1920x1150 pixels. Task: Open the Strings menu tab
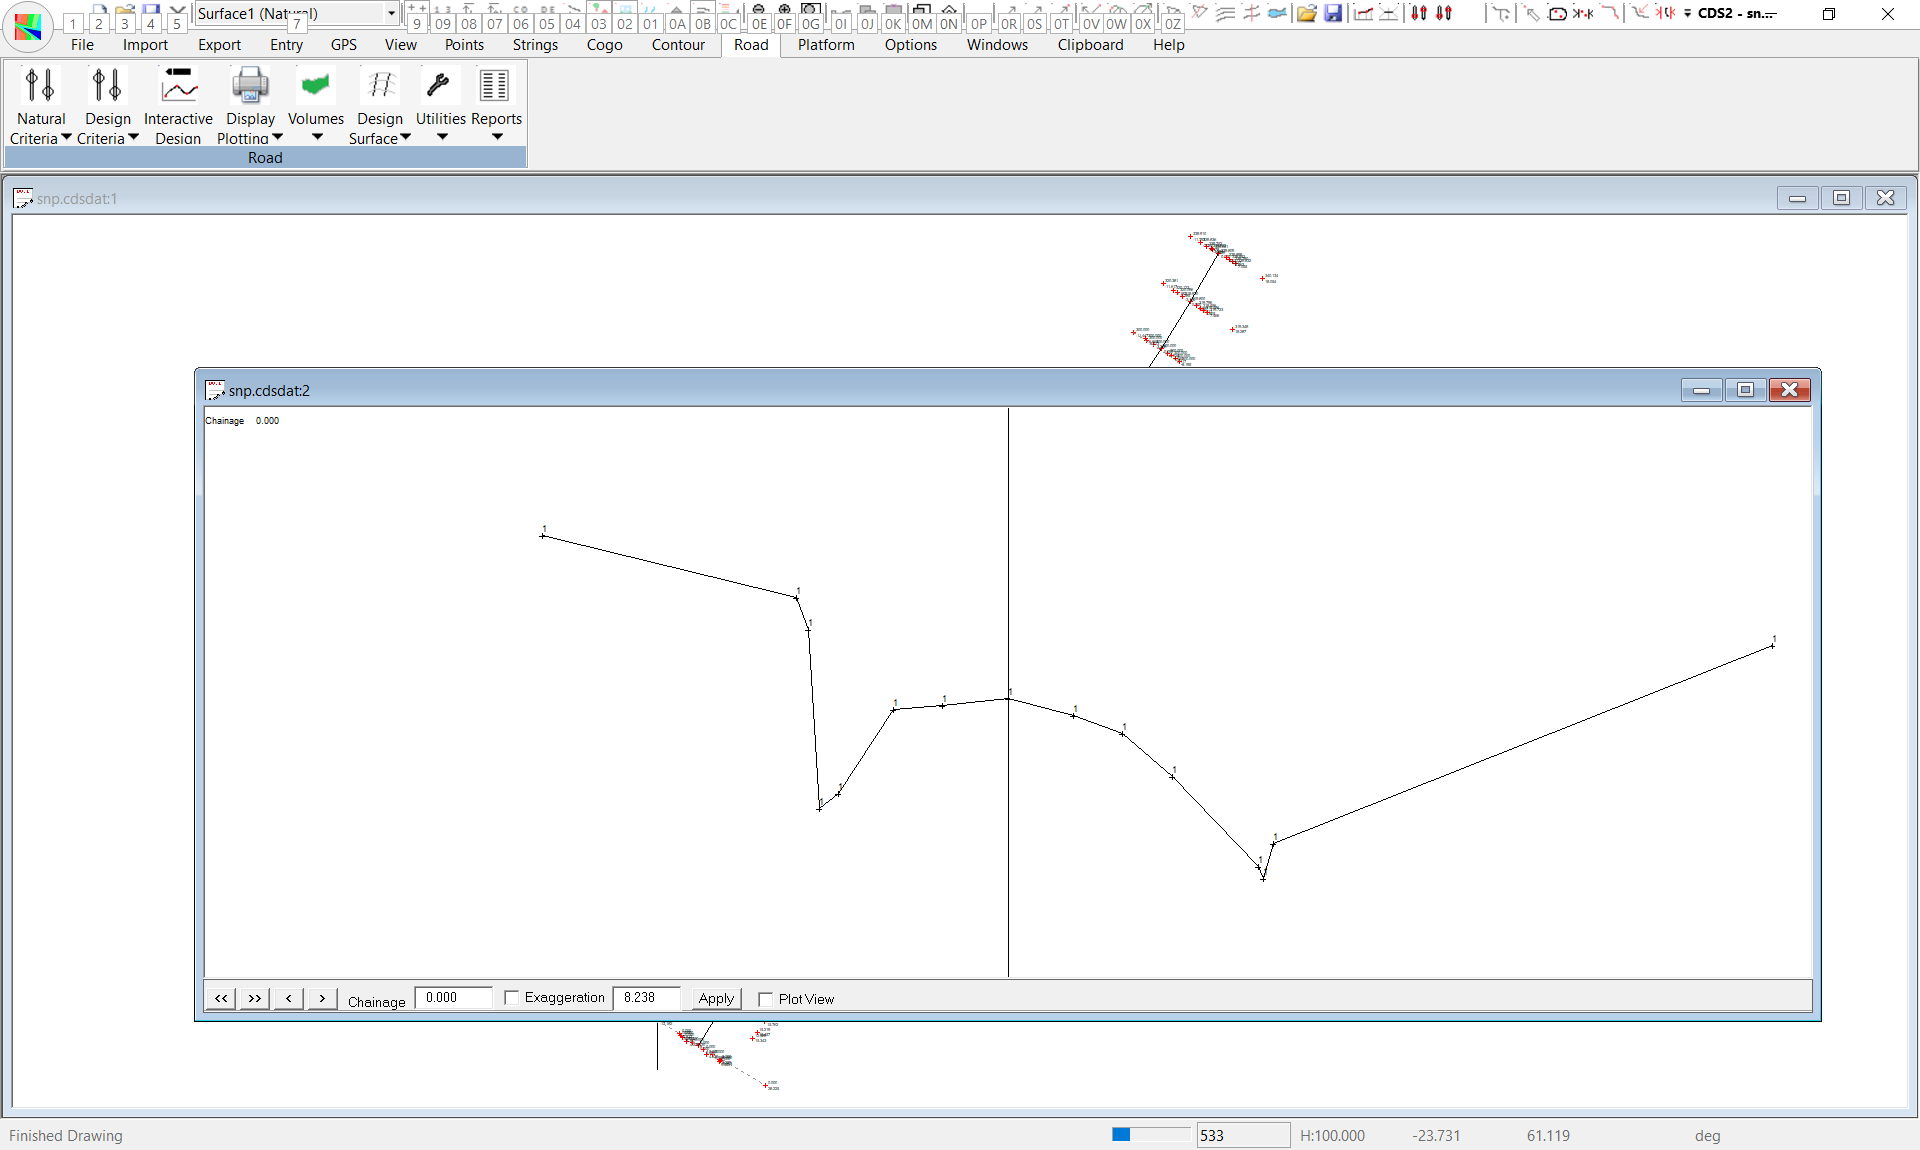coord(535,45)
